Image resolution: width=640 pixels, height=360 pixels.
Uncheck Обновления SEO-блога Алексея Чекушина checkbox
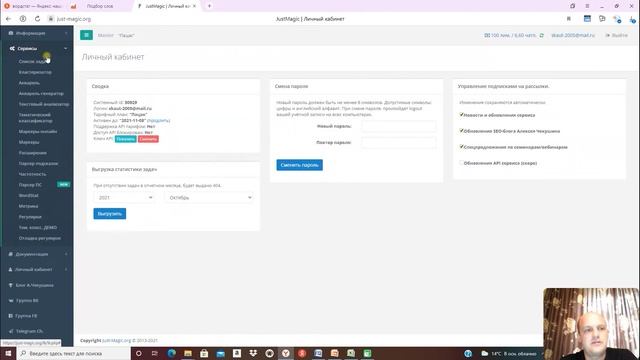pos(462,131)
